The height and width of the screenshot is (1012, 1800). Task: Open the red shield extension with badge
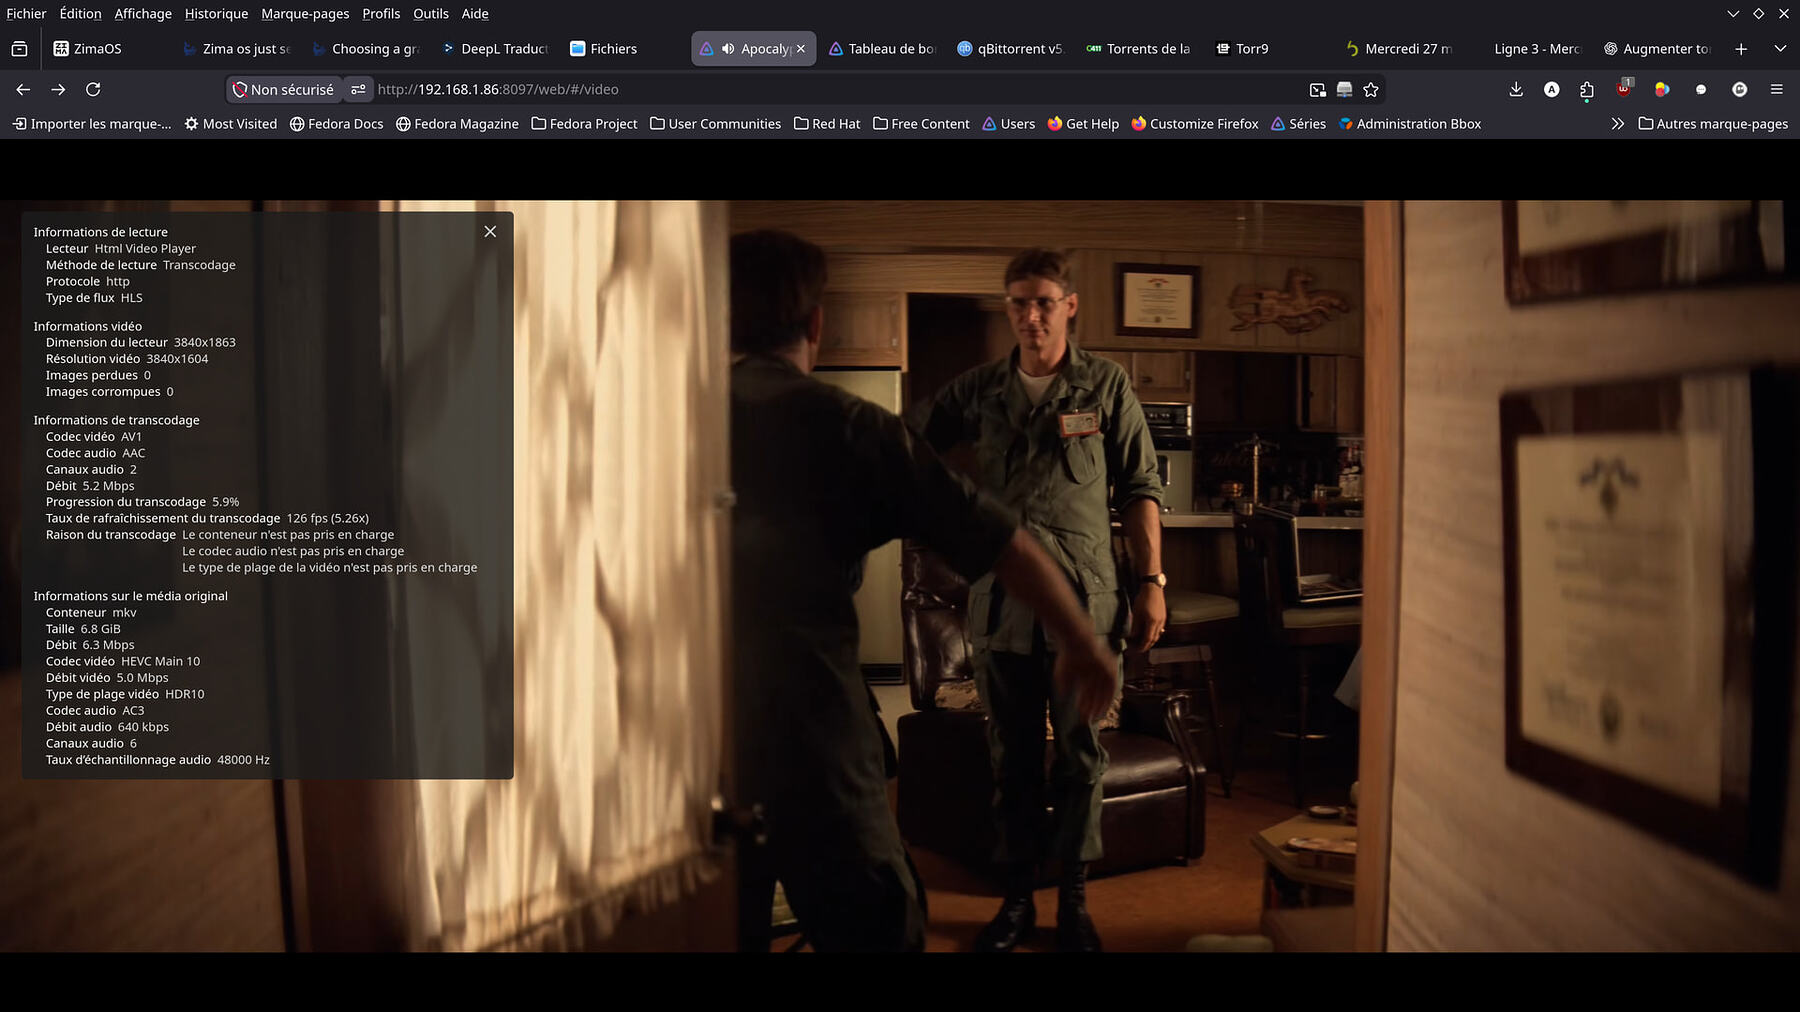click(x=1624, y=89)
